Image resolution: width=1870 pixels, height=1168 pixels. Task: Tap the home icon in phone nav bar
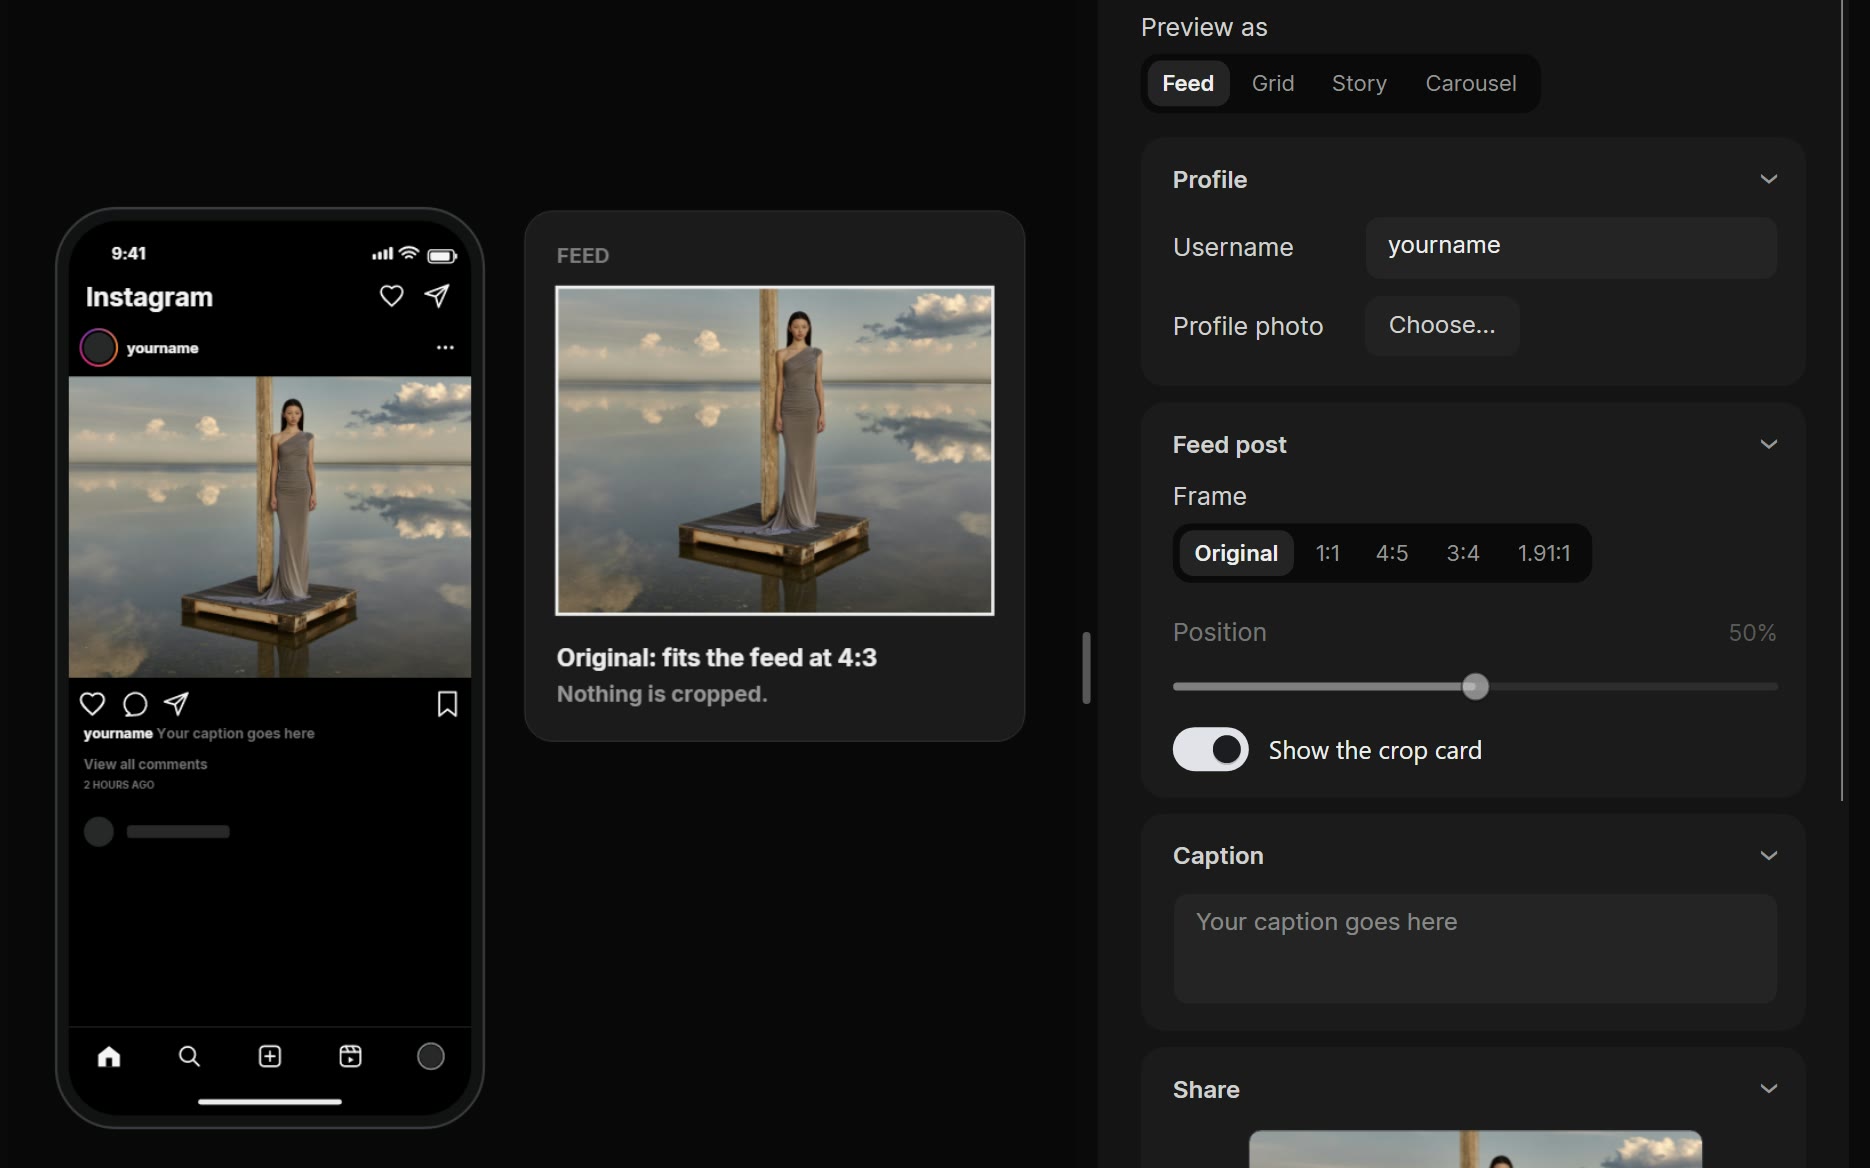coord(109,1056)
